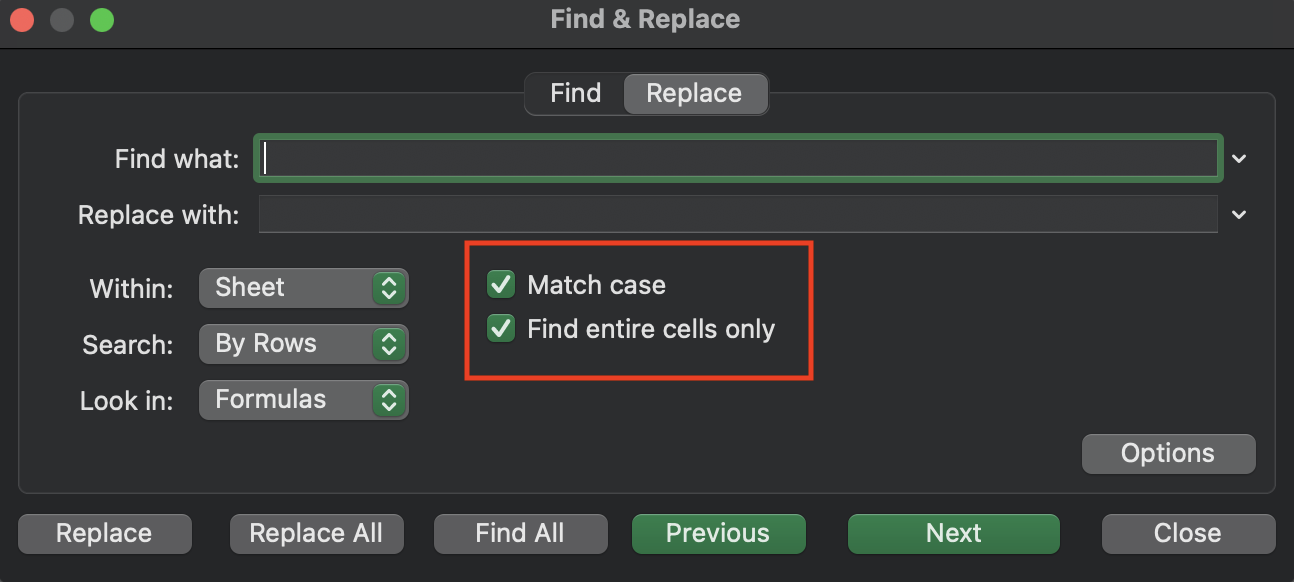
Task: Expand the Find what history chevron
Action: (1239, 158)
